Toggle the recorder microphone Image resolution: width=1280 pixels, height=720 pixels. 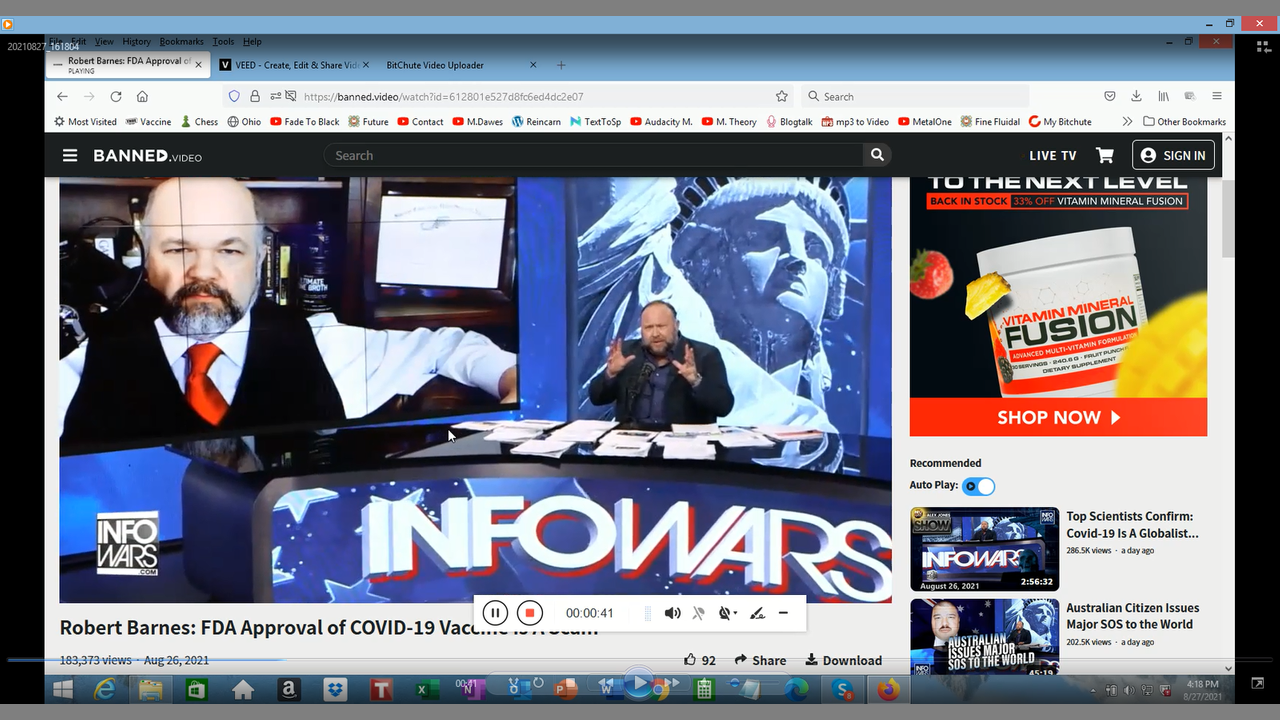point(699,613)
